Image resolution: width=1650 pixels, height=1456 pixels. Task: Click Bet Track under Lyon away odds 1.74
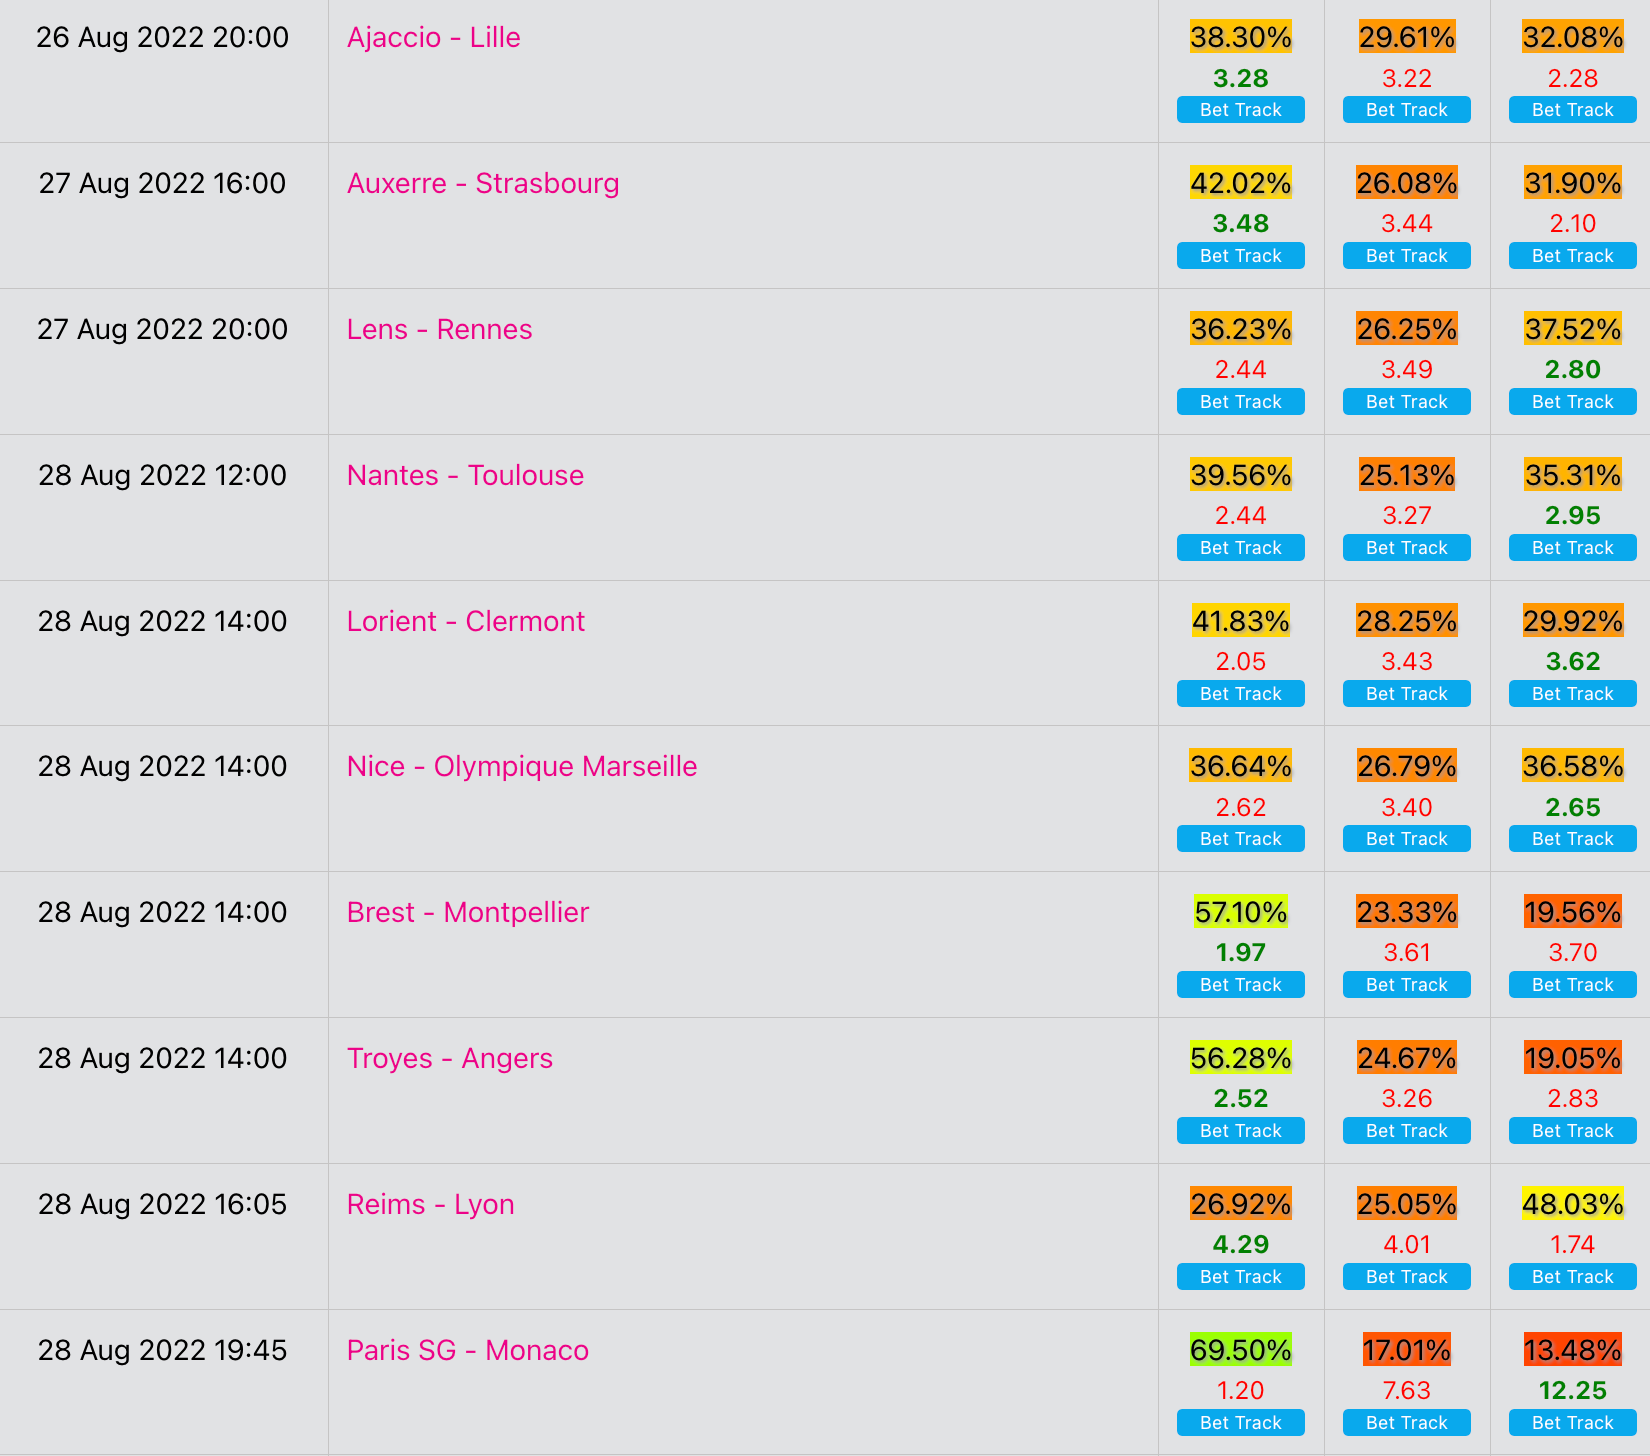(1573, 1277)
